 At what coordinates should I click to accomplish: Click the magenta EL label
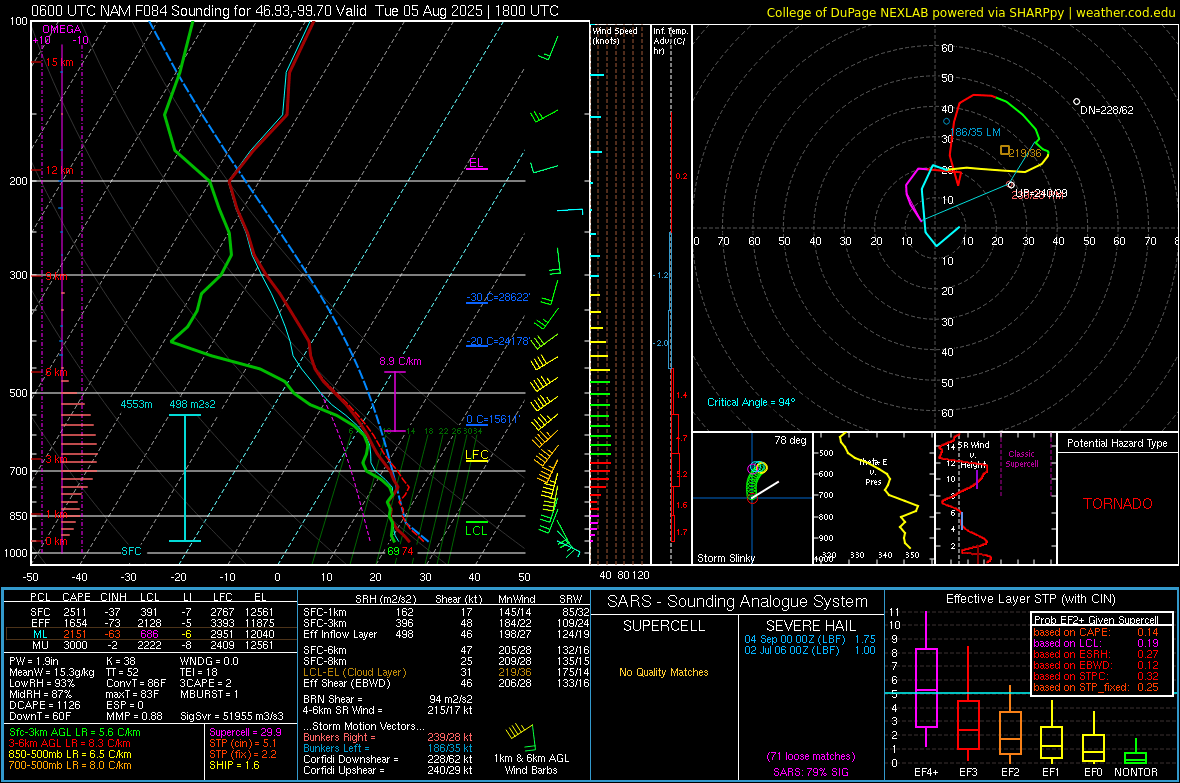click(476, 163)
